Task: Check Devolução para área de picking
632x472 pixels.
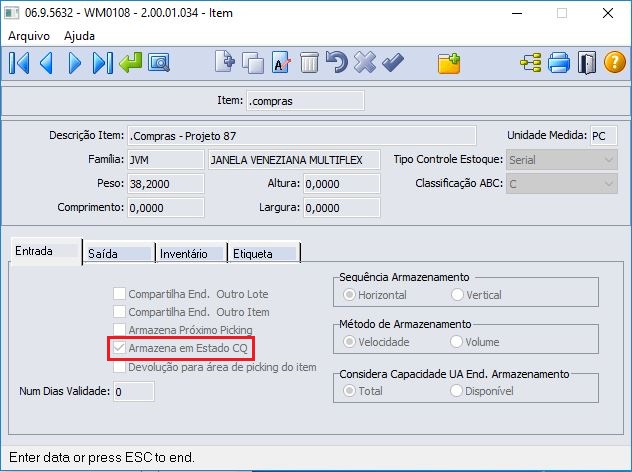Action: [x=119, y=367]
